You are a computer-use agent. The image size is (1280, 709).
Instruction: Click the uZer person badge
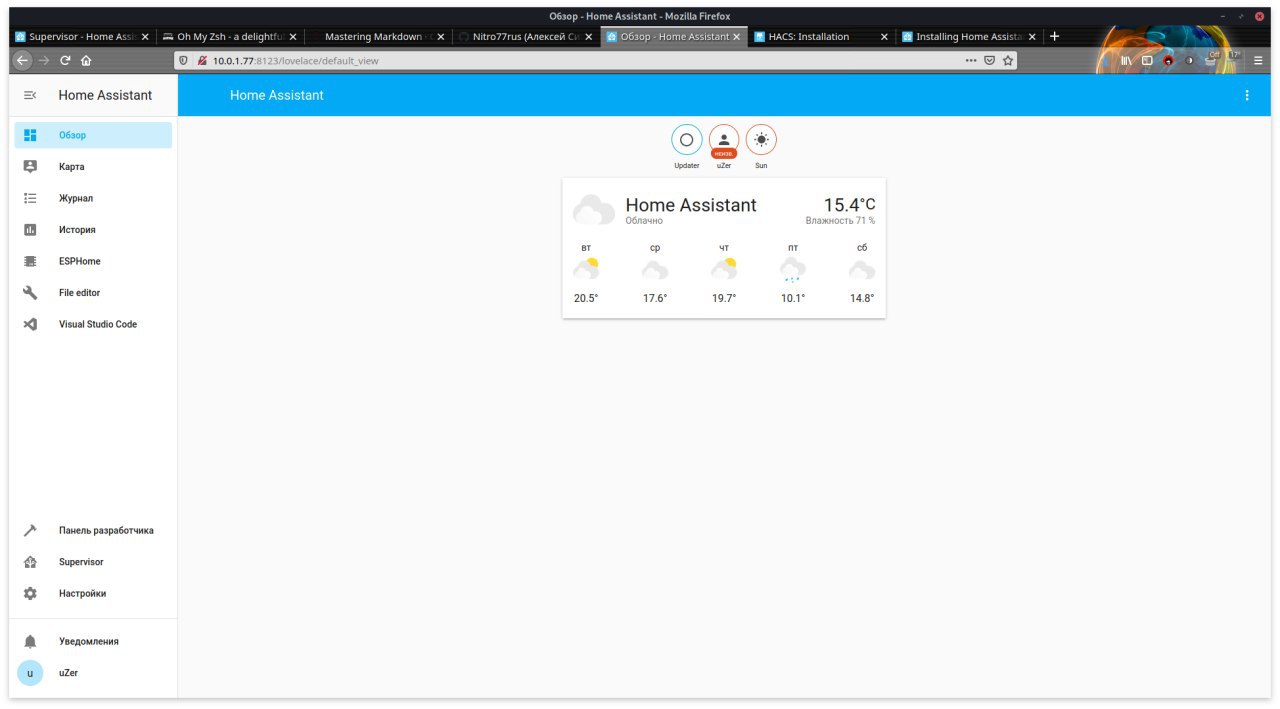(724, 140)
